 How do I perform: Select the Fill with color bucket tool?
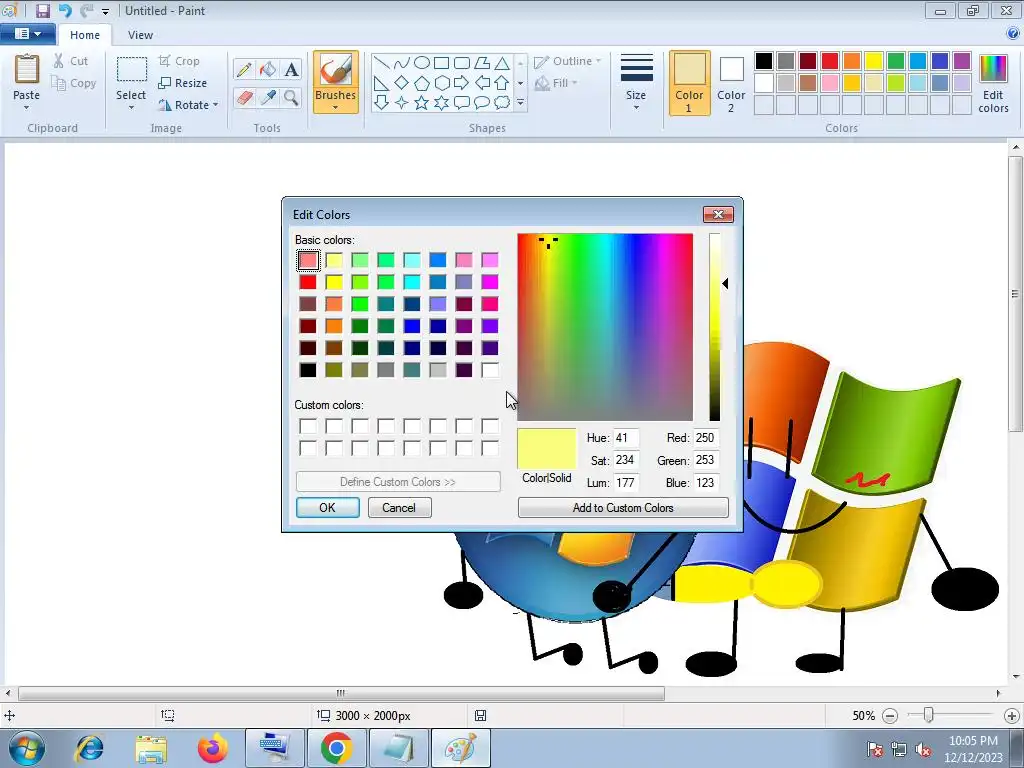pyautogui.click(x=267, y=69)
